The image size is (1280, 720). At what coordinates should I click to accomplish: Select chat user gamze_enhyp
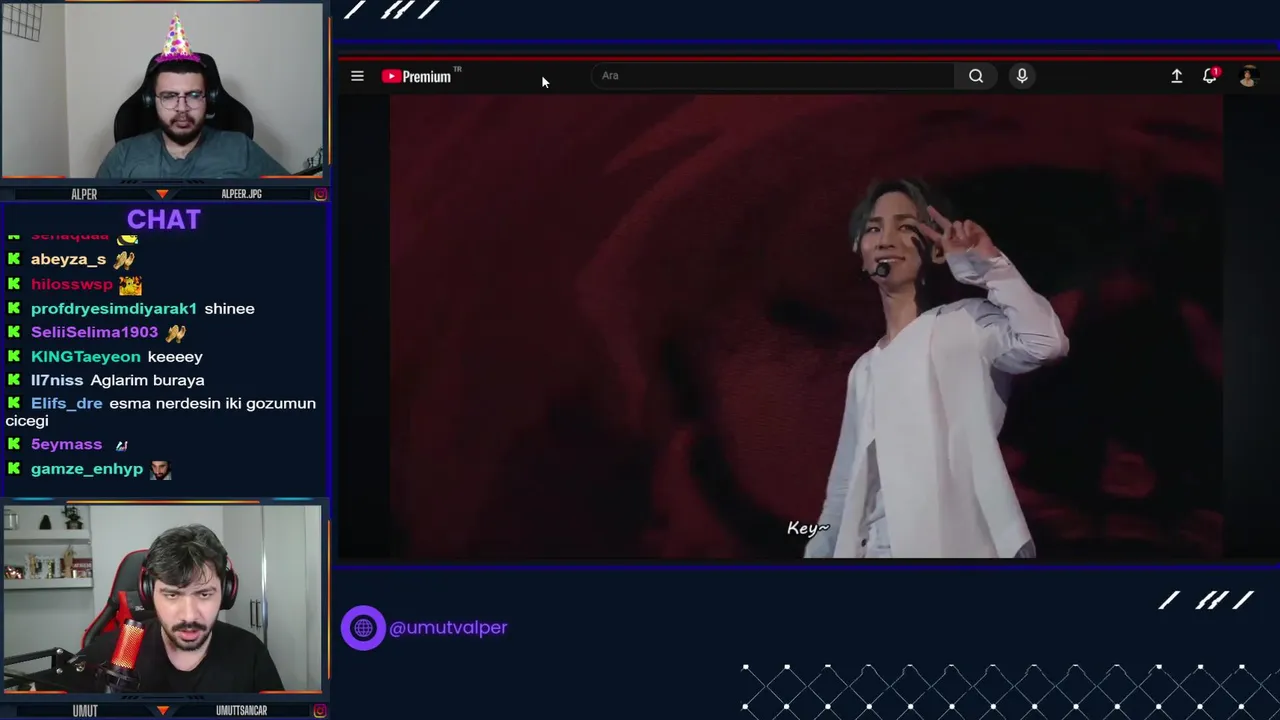pyautogui.click(x=87, y=469)
